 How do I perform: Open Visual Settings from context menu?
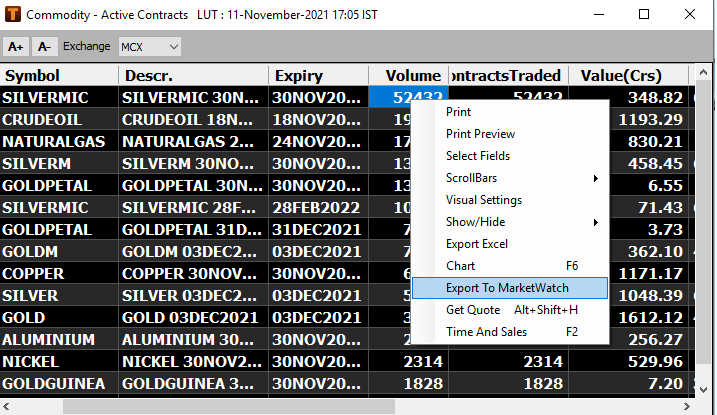point(483,200)
